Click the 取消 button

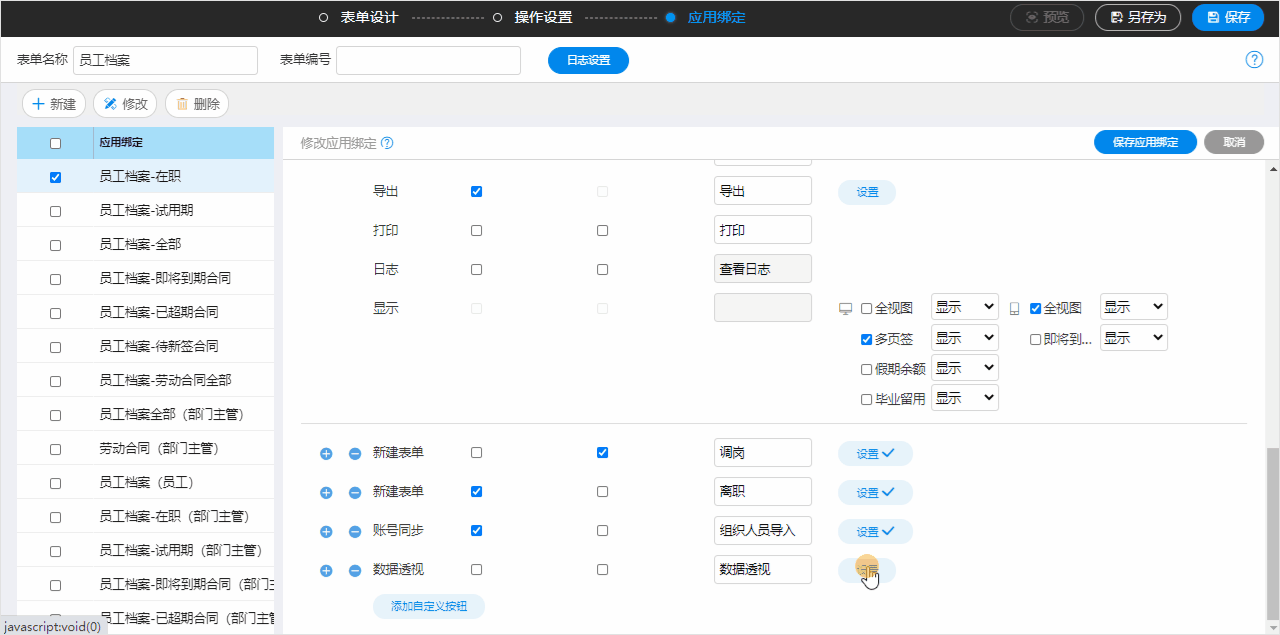(1234, 142)
